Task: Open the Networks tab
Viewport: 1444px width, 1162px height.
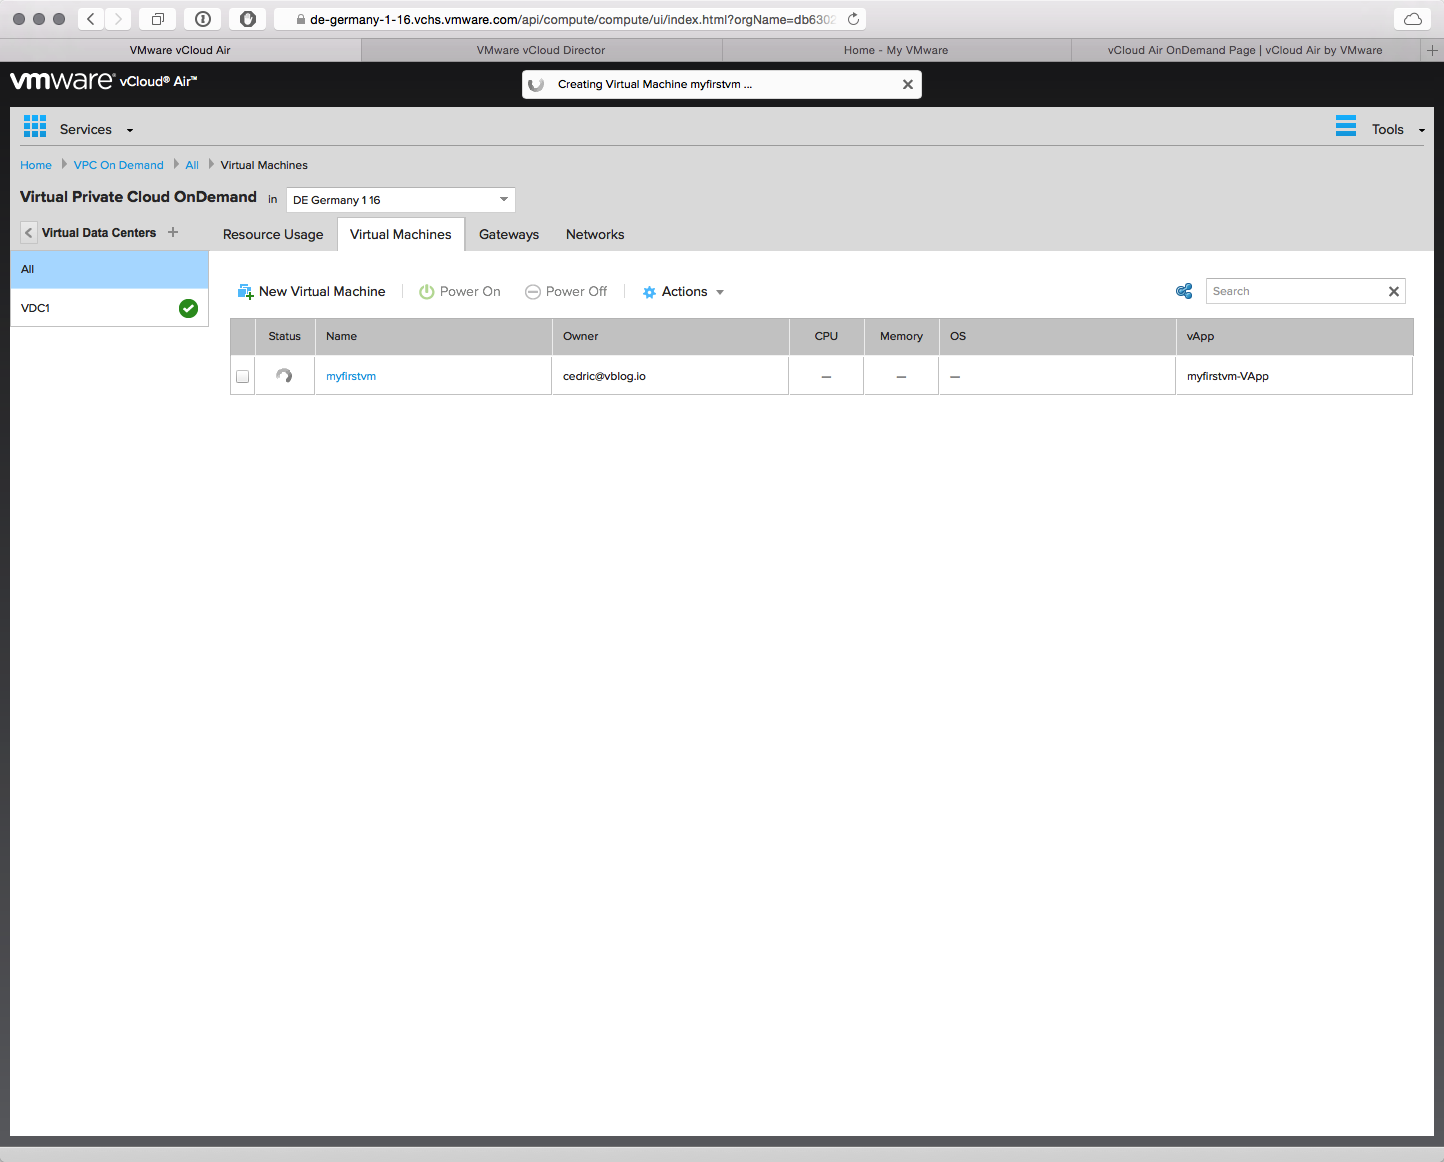Action: pos(594,235)
